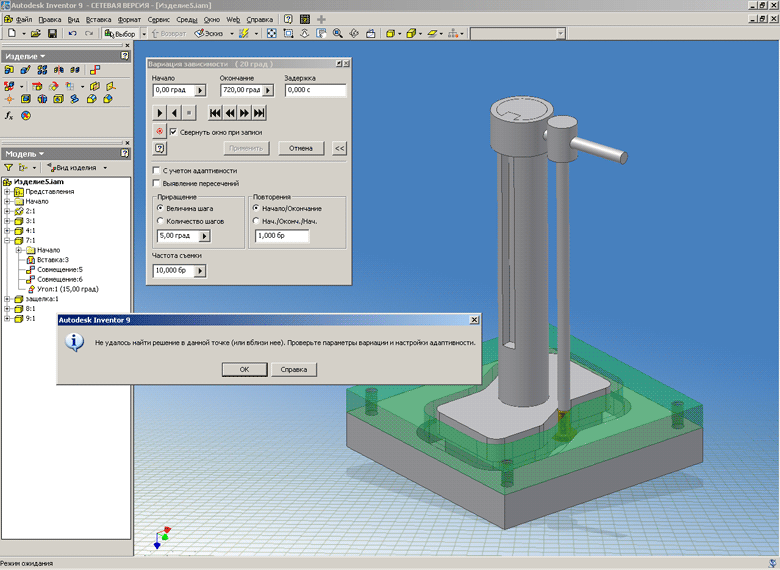The image size is (780, 570).
Task: Step forward with fast-forward button
Action: tap(244, 113)
